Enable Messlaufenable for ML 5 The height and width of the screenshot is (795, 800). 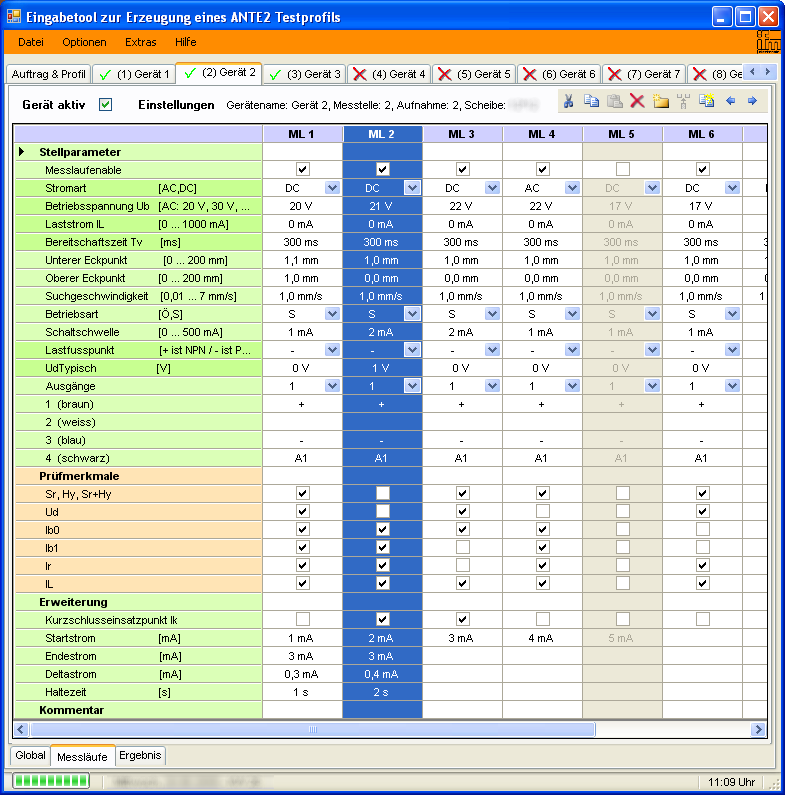click(x=622, y=169)
